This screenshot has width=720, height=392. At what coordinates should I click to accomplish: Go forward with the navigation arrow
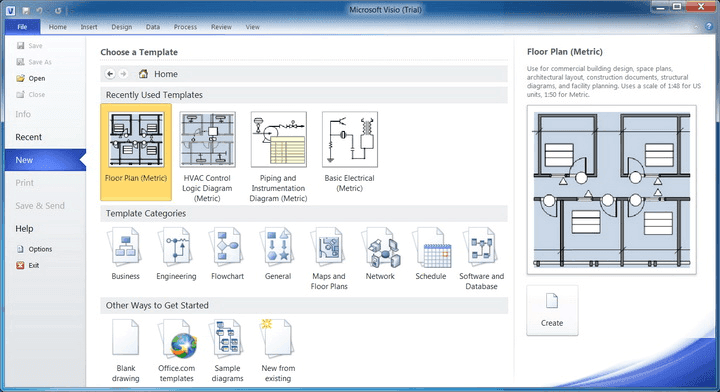coord(123,74)
